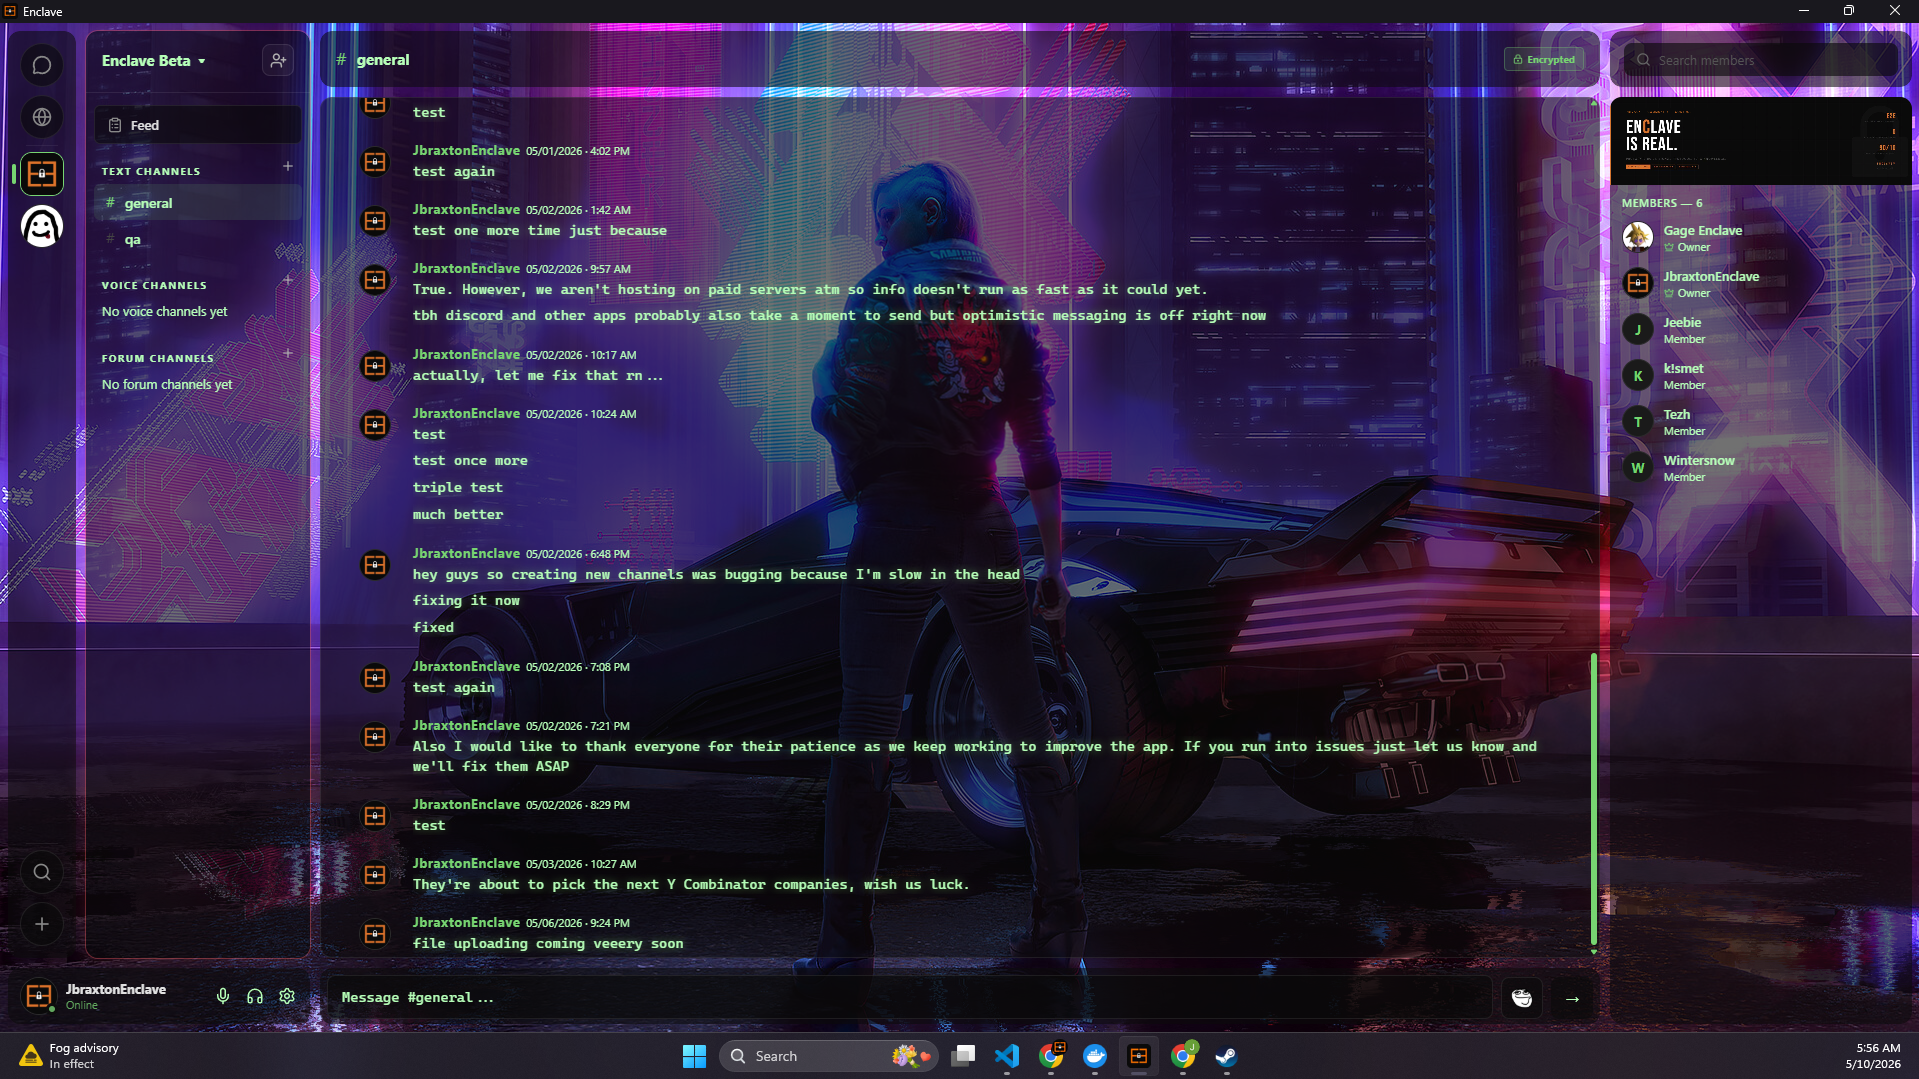
Task: Open the Enclave Is Real banner thumbnail
Action: point(1761,141)
